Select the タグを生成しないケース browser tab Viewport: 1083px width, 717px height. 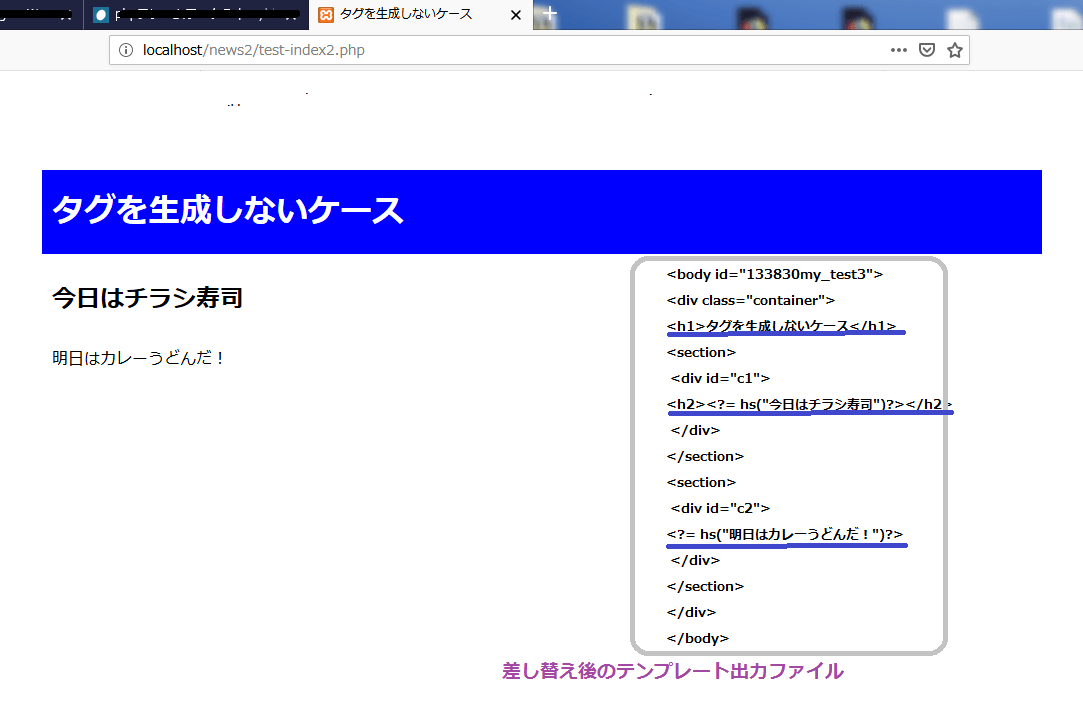click(421, 15)
